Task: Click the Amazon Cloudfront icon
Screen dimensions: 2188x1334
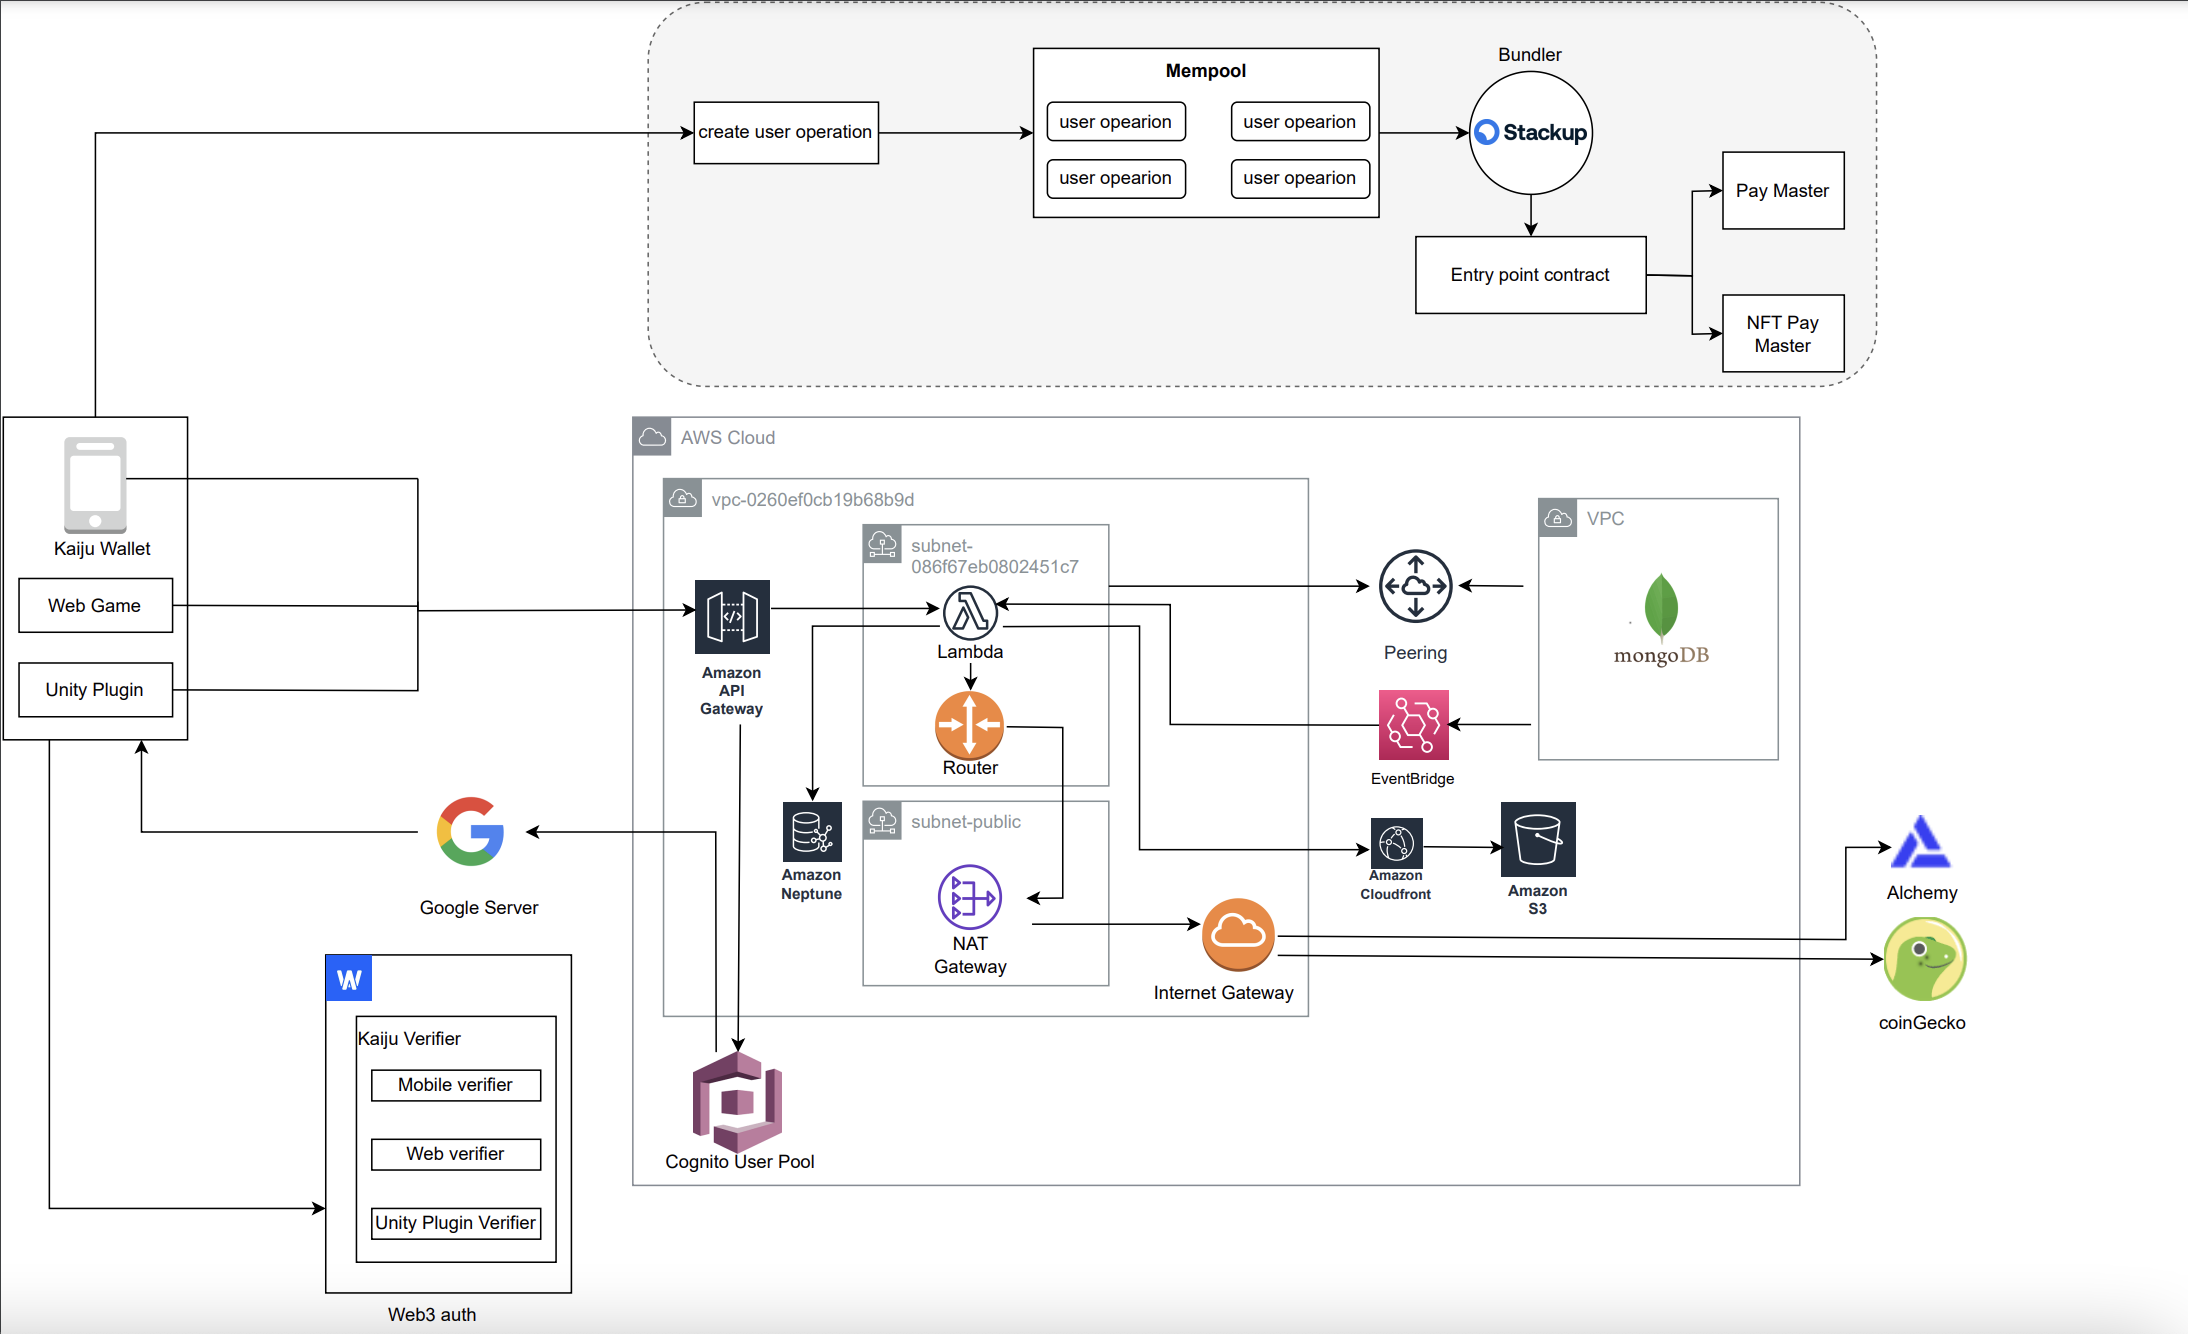Action: pos(1396,843)
